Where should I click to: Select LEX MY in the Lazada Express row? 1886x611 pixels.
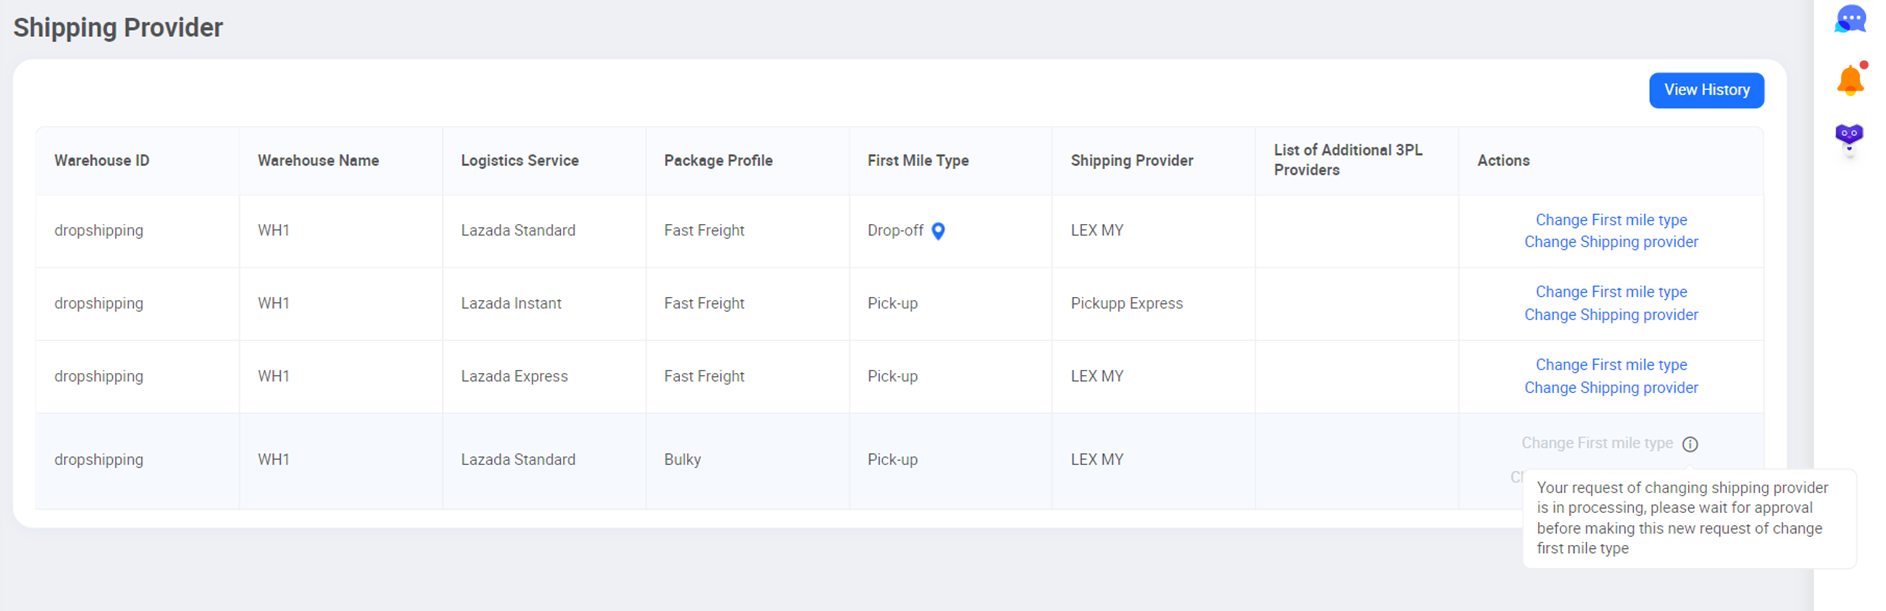click(x=1096, y=376)
